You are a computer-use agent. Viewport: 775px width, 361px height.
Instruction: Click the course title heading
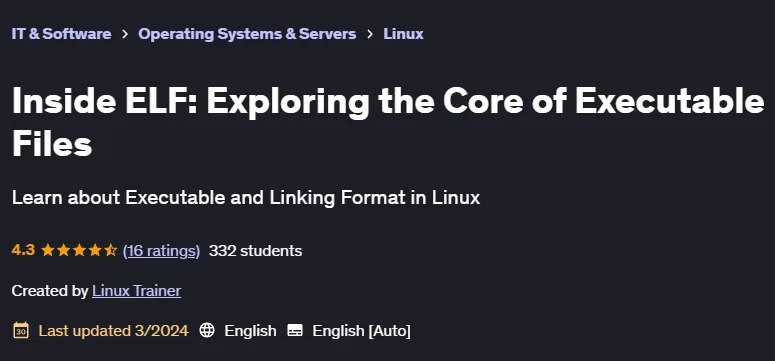[x=388, y=122]
